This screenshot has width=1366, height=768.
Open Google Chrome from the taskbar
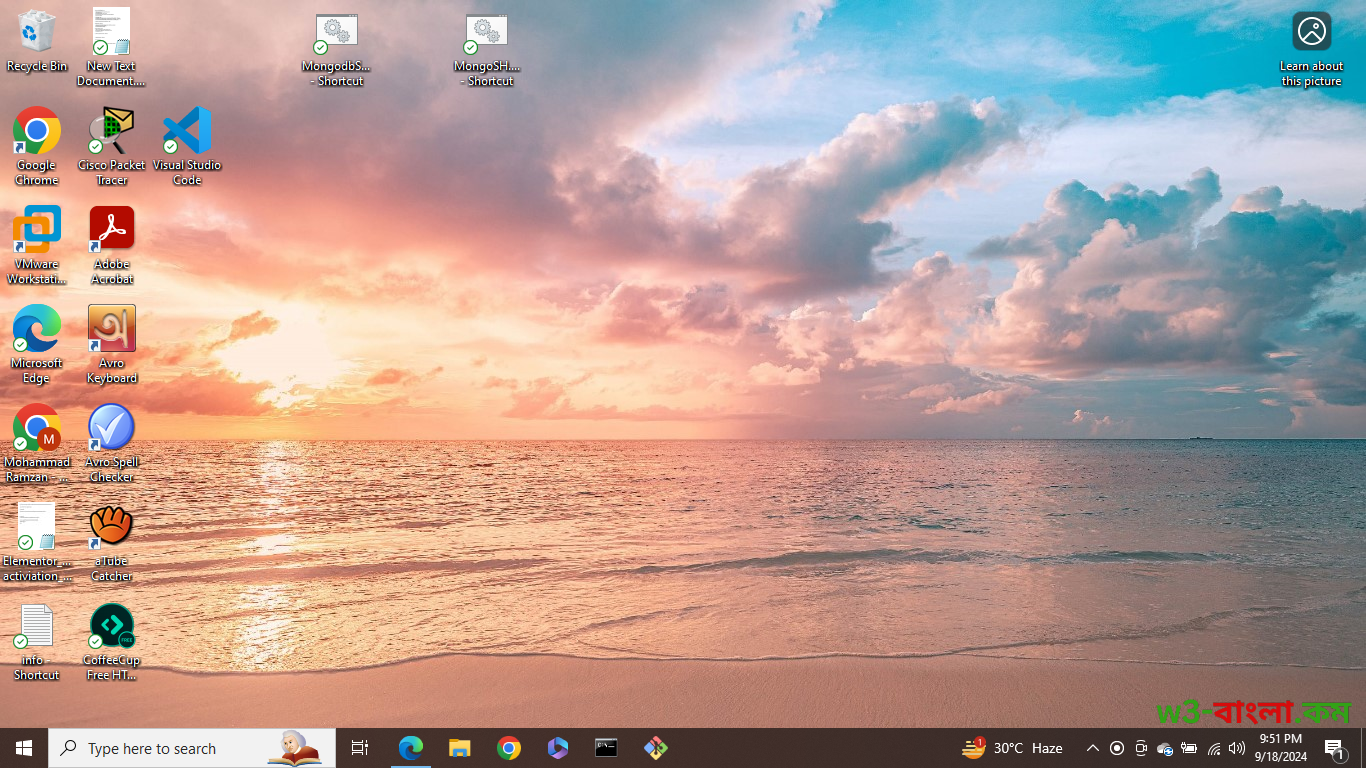509,748
